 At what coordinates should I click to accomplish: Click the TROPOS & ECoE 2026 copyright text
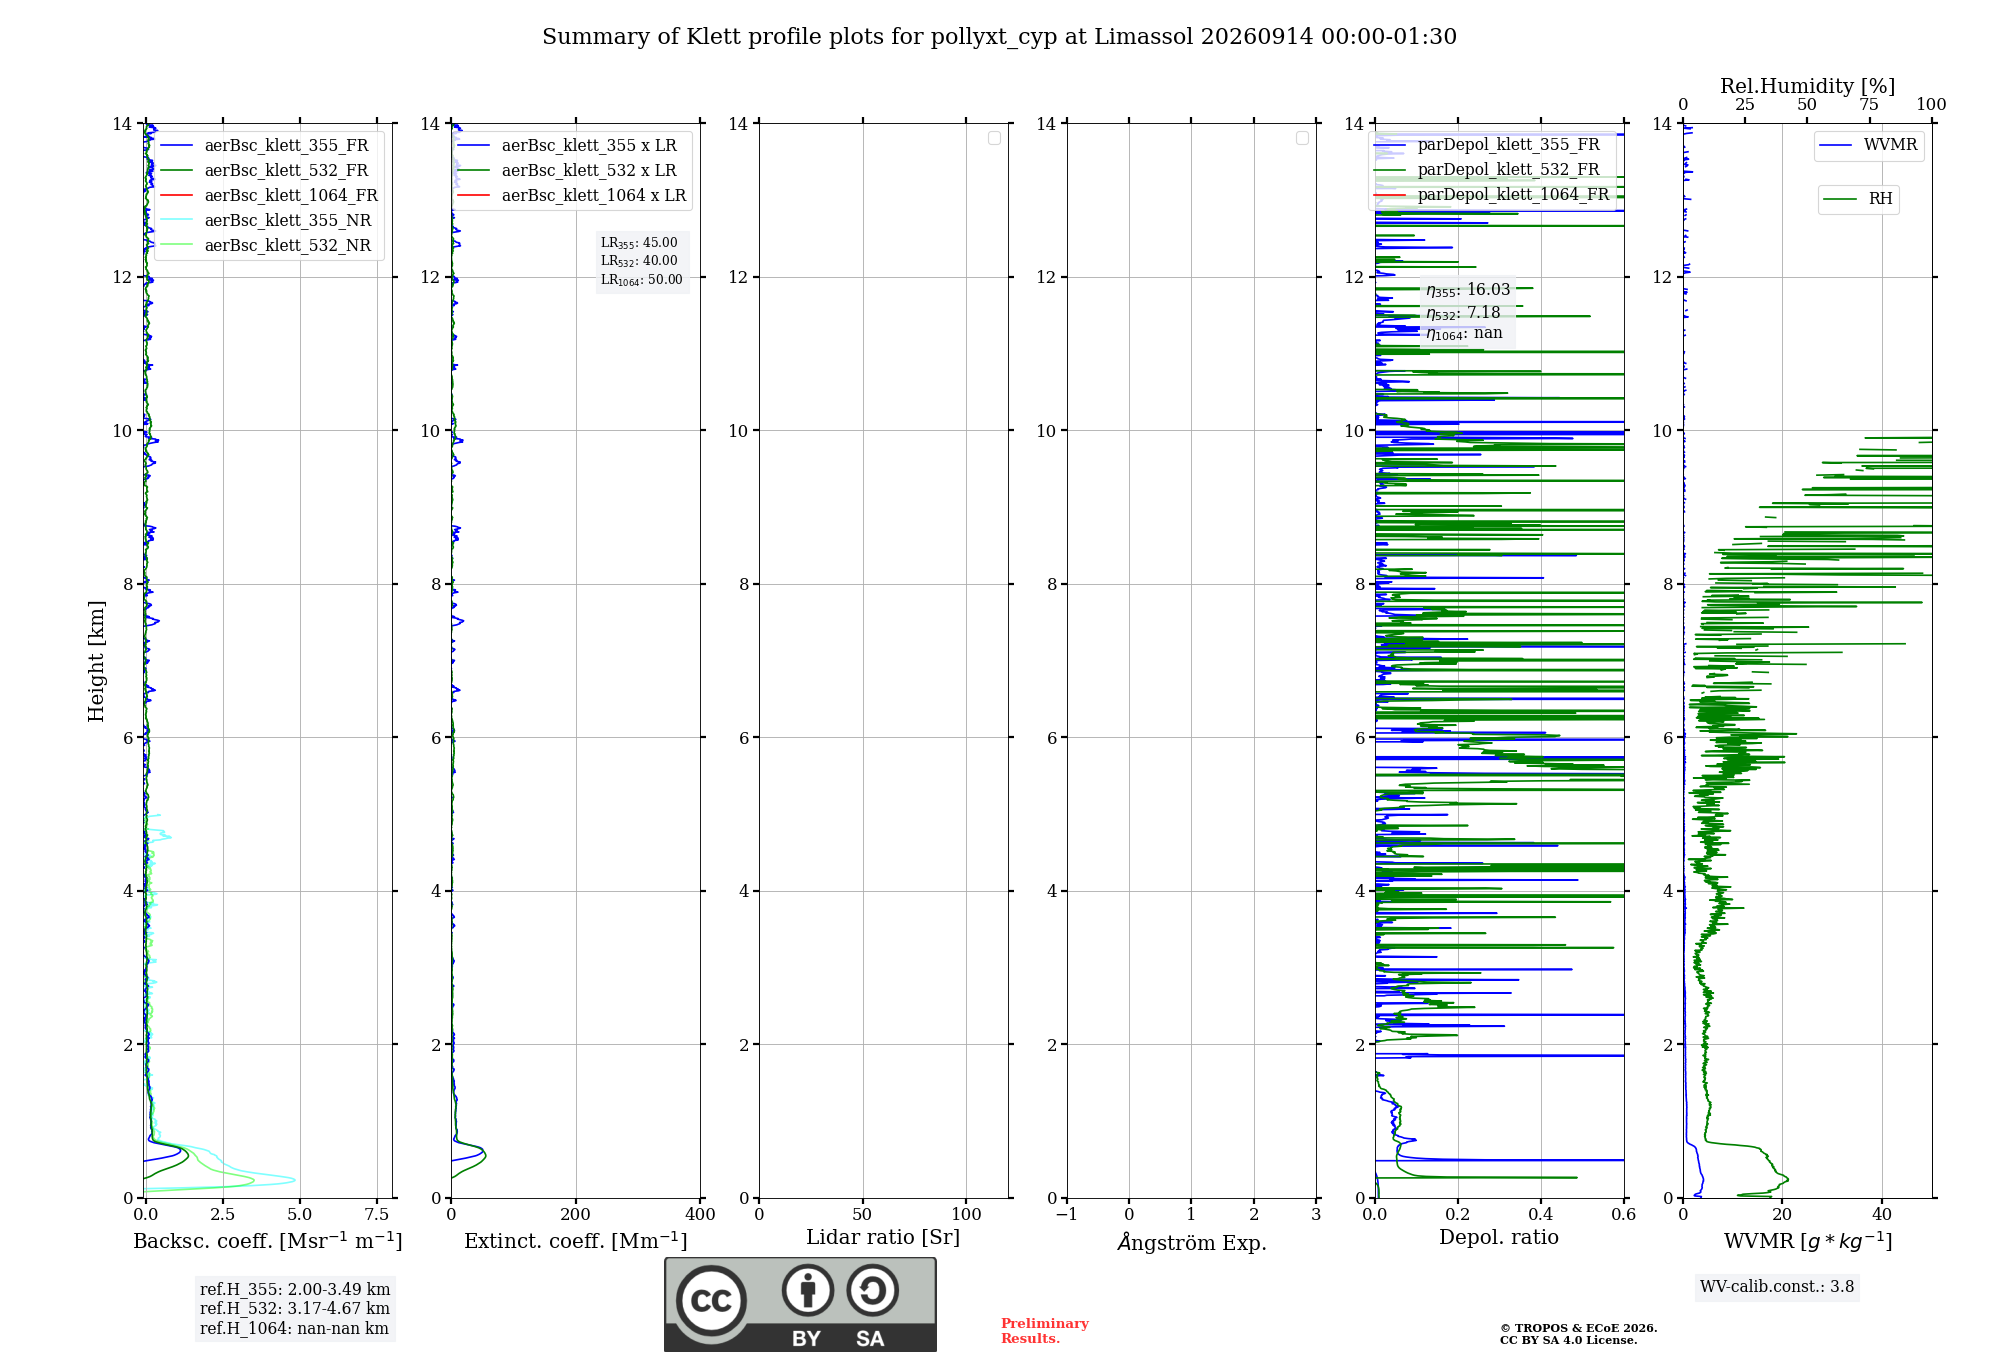click(1578, 1328)
